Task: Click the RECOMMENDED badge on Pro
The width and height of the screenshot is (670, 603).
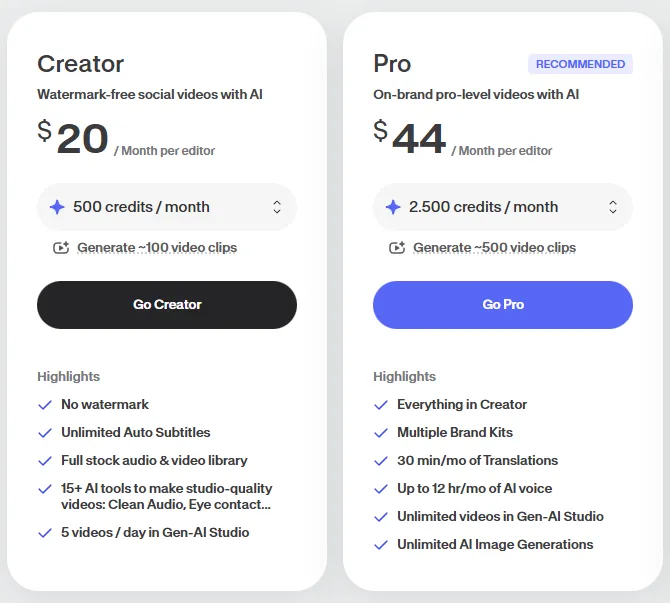Action: [x=580, y=64]
